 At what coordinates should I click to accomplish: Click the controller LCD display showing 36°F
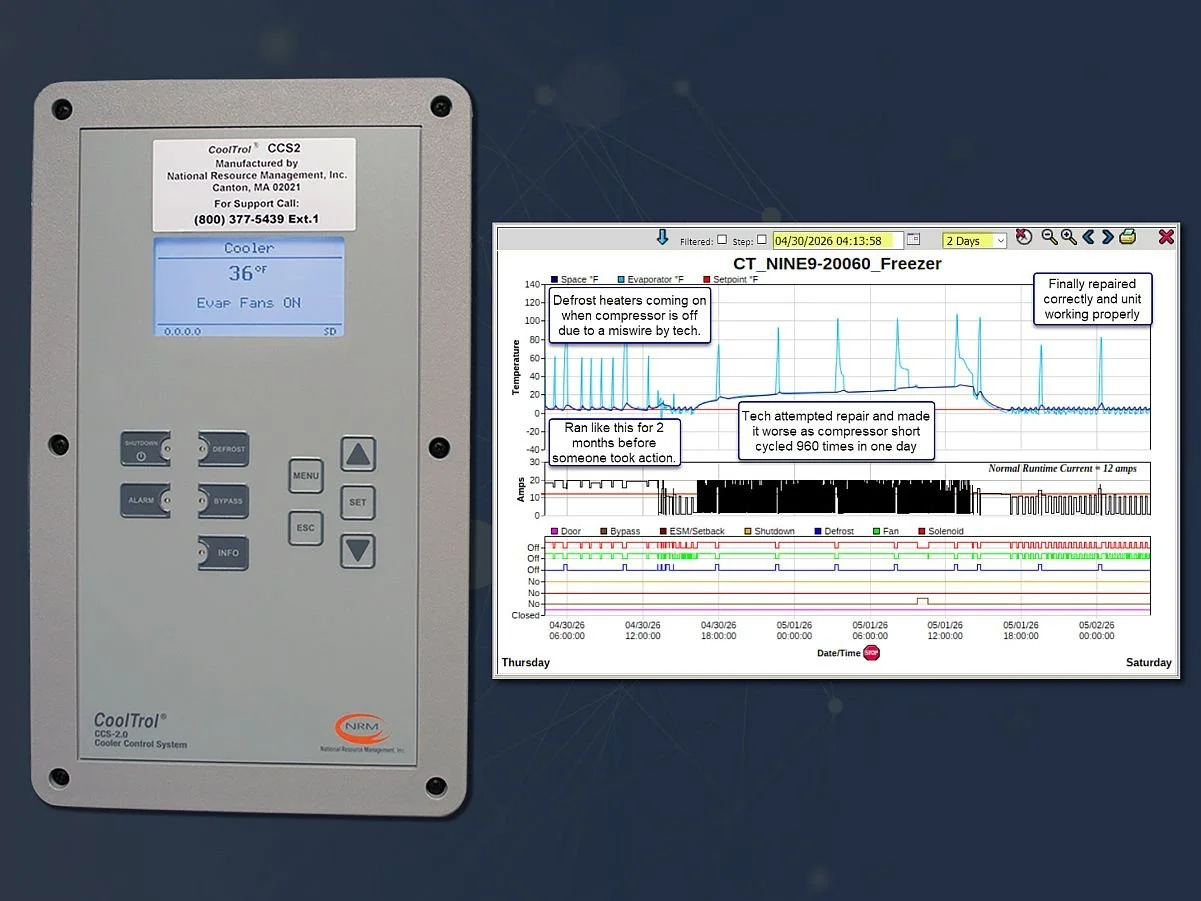249,287
